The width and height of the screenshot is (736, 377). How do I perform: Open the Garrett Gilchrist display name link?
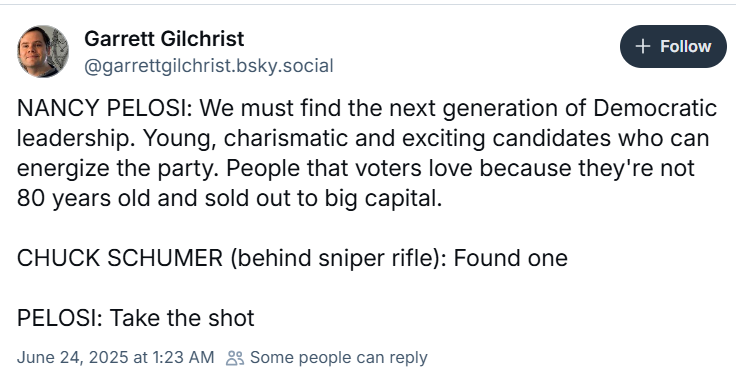tap(164, 38)
